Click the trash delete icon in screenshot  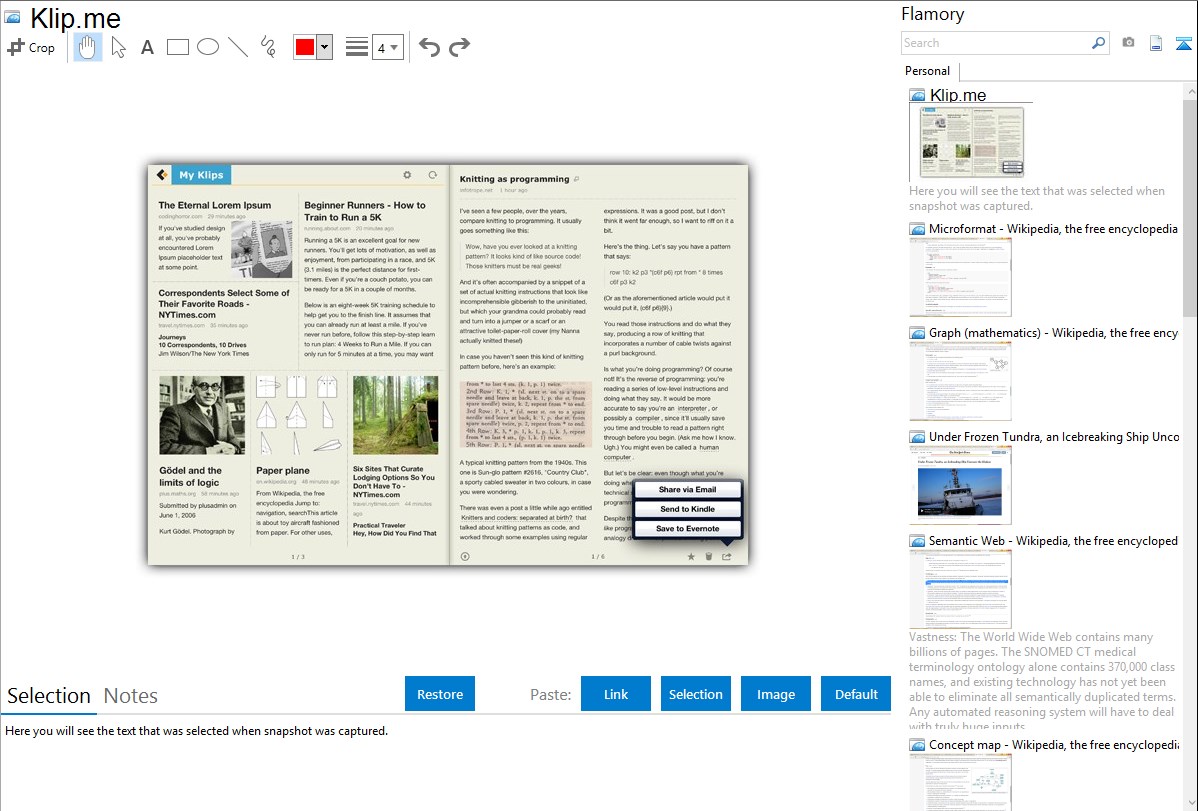708,556
